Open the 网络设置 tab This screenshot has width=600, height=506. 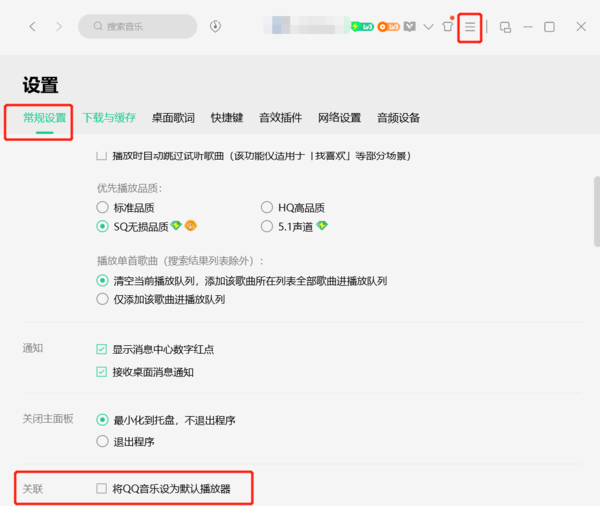tap(339, 118)
